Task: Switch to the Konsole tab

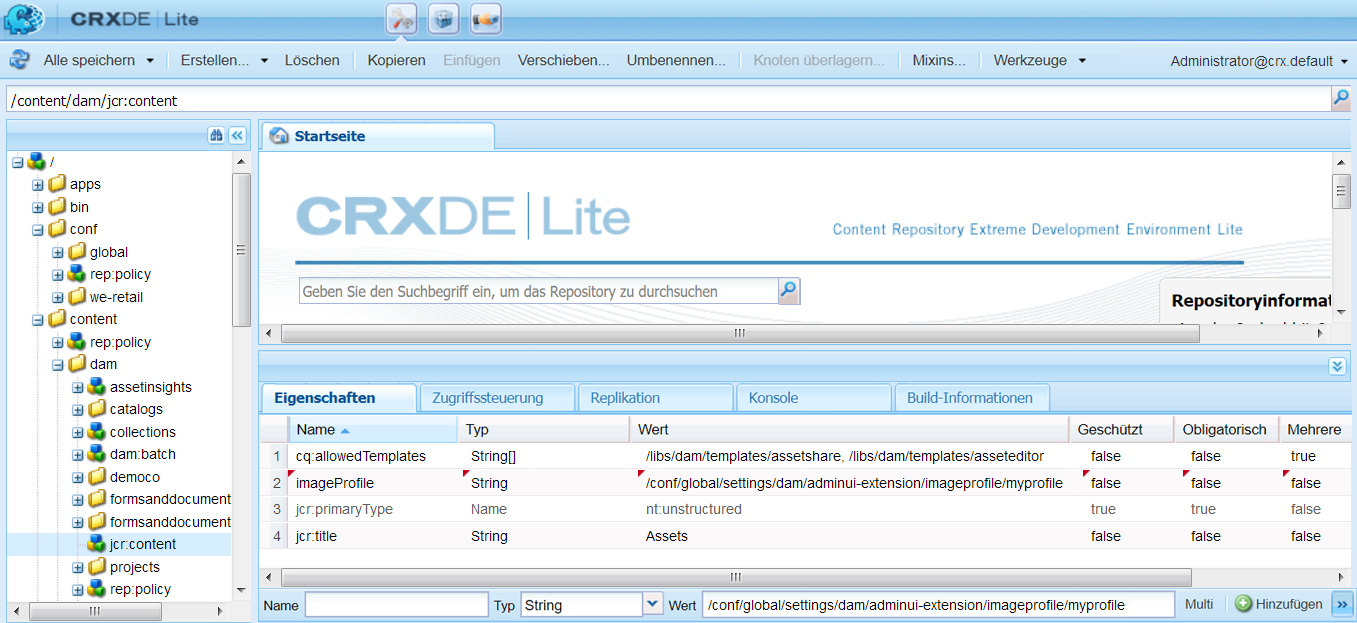Action: click(x=814, y=398)
